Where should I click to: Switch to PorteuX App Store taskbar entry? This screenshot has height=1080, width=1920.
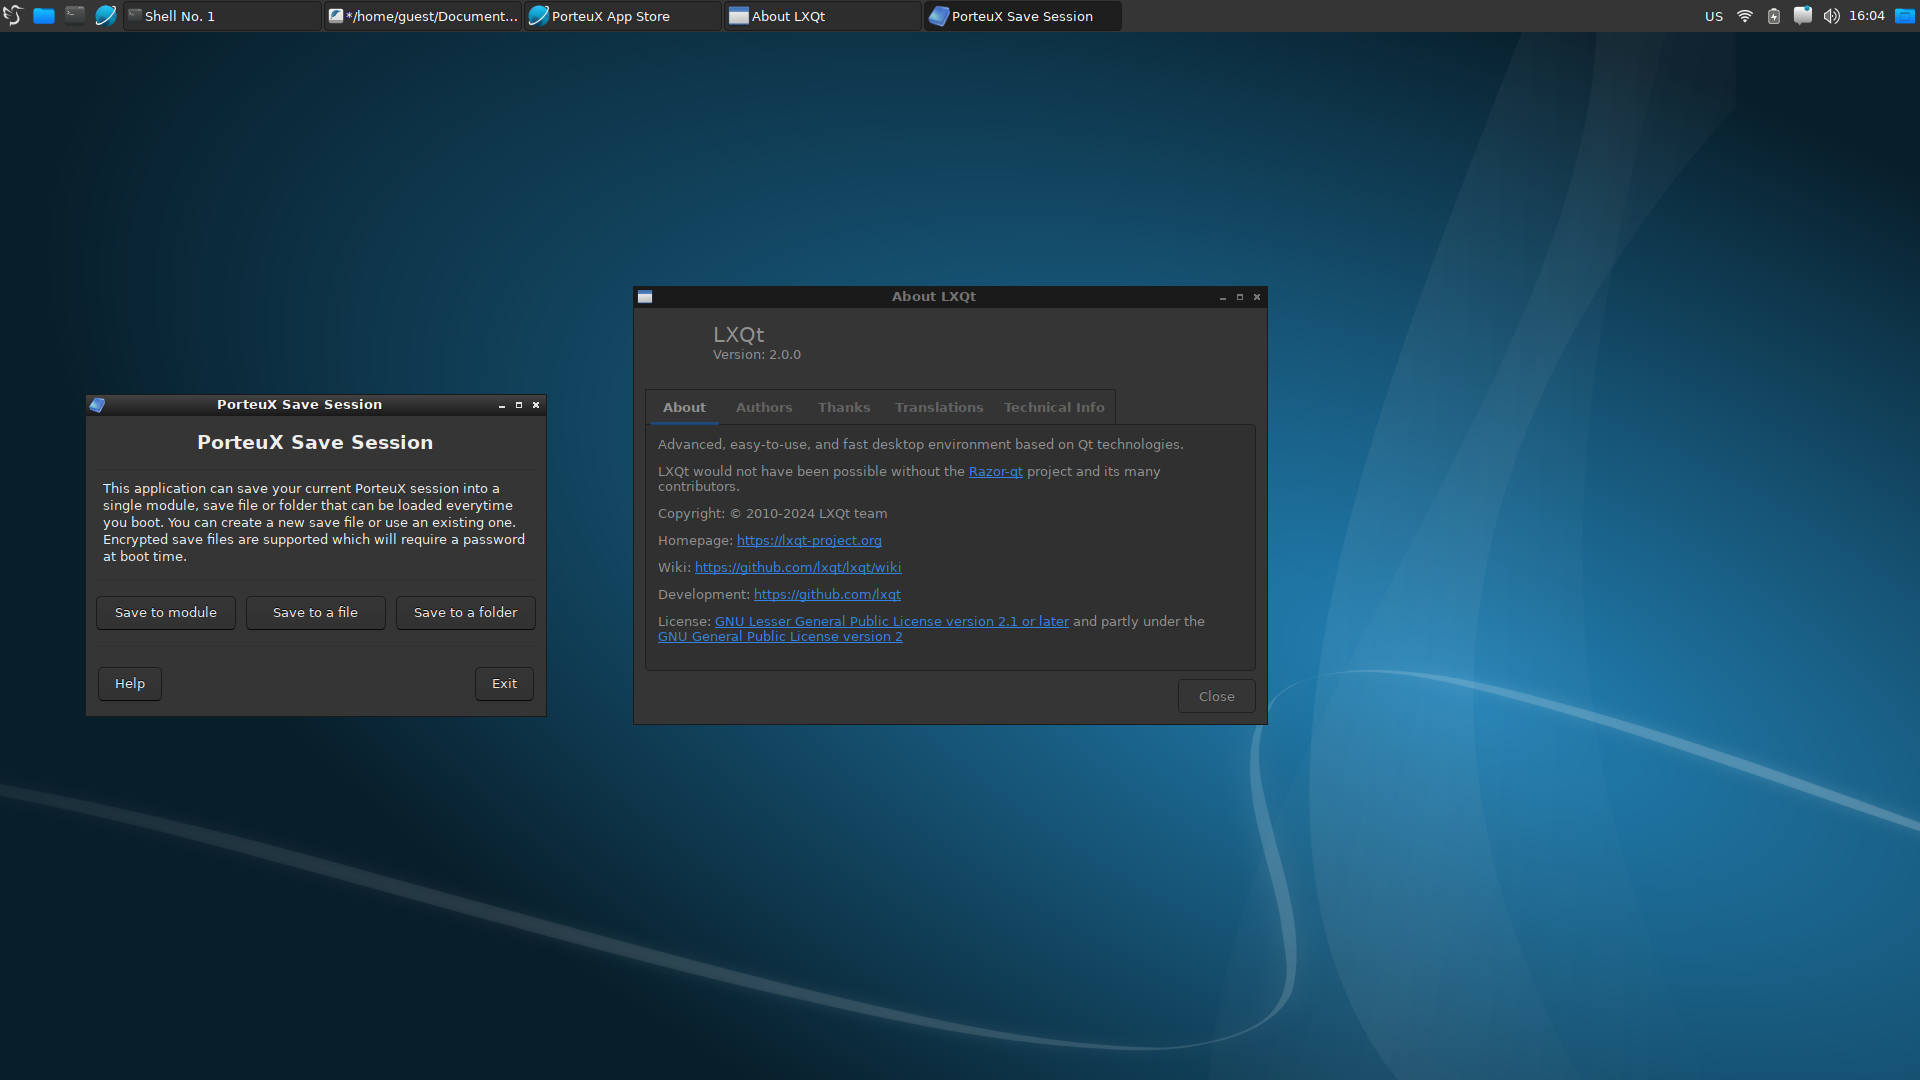[622, 16]
